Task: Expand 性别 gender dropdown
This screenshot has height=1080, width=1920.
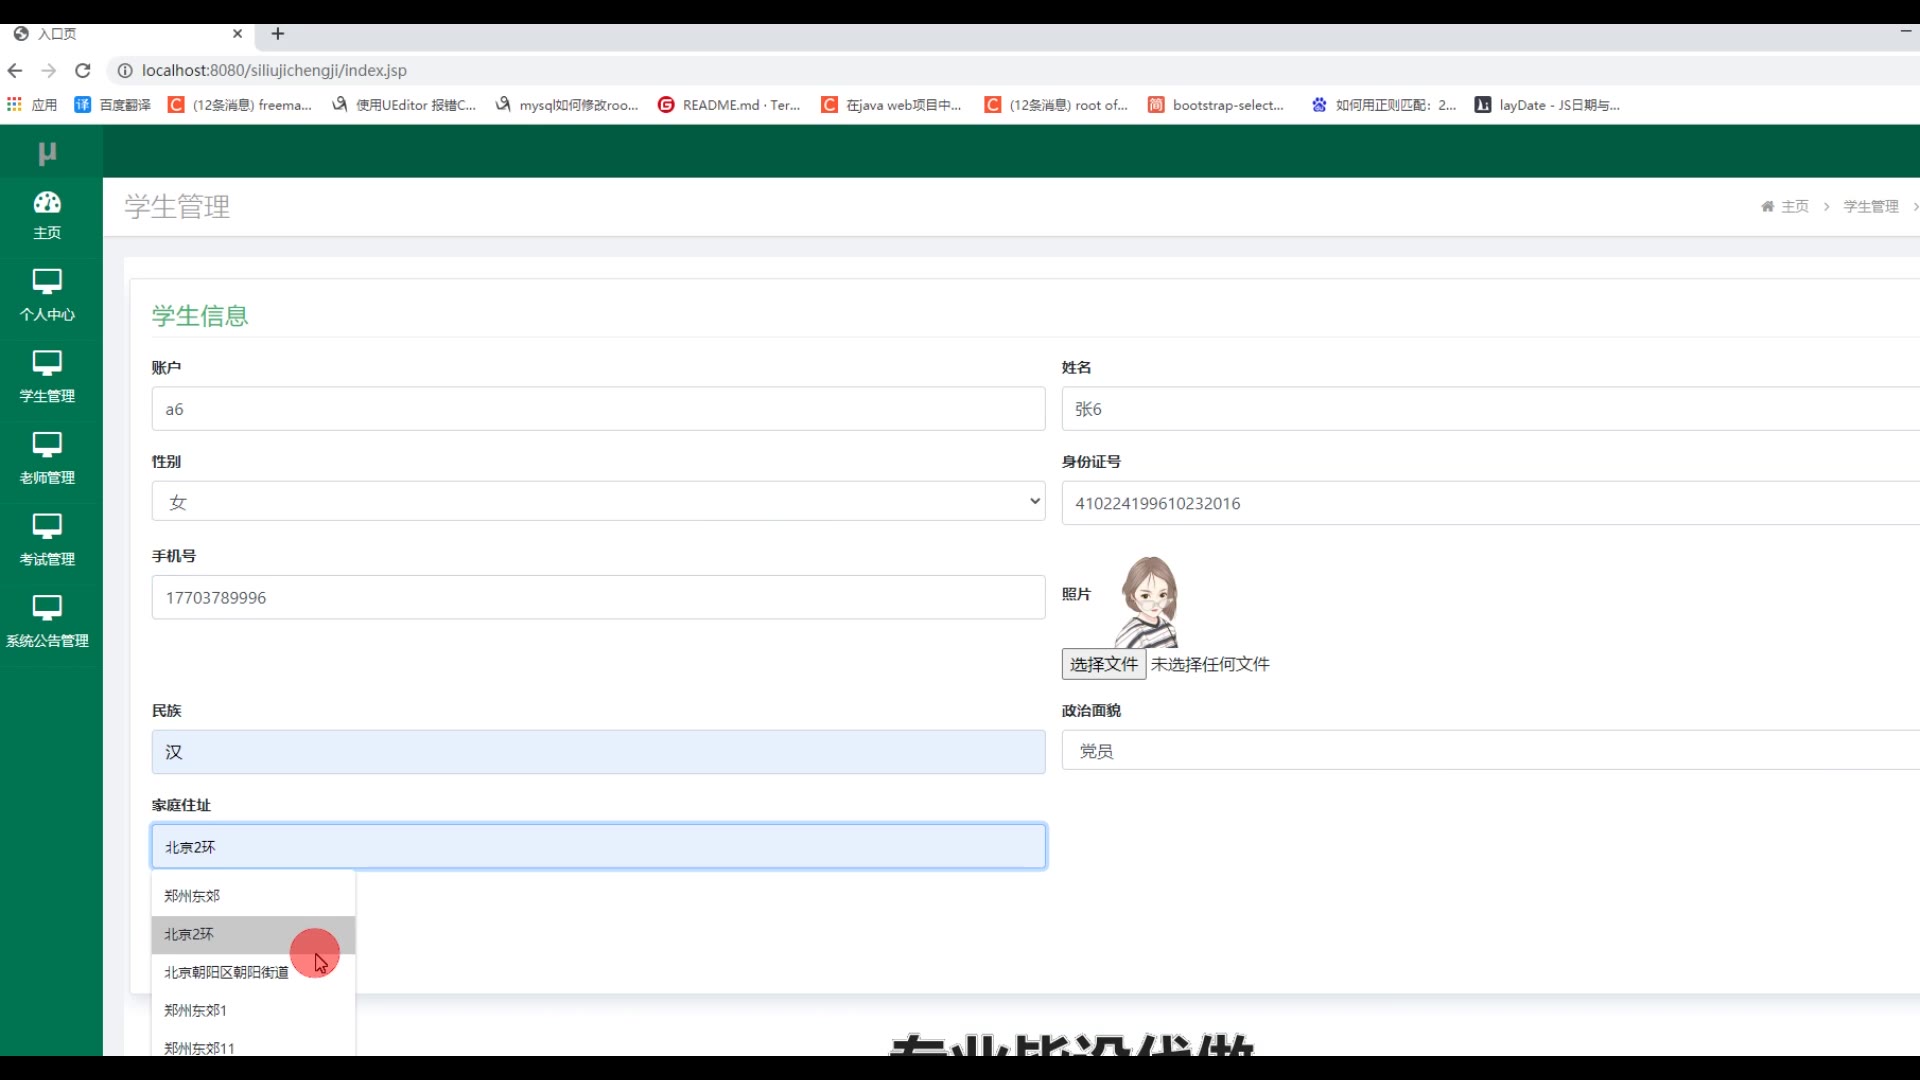Action: pyautogui.click(x=598, y=502)
